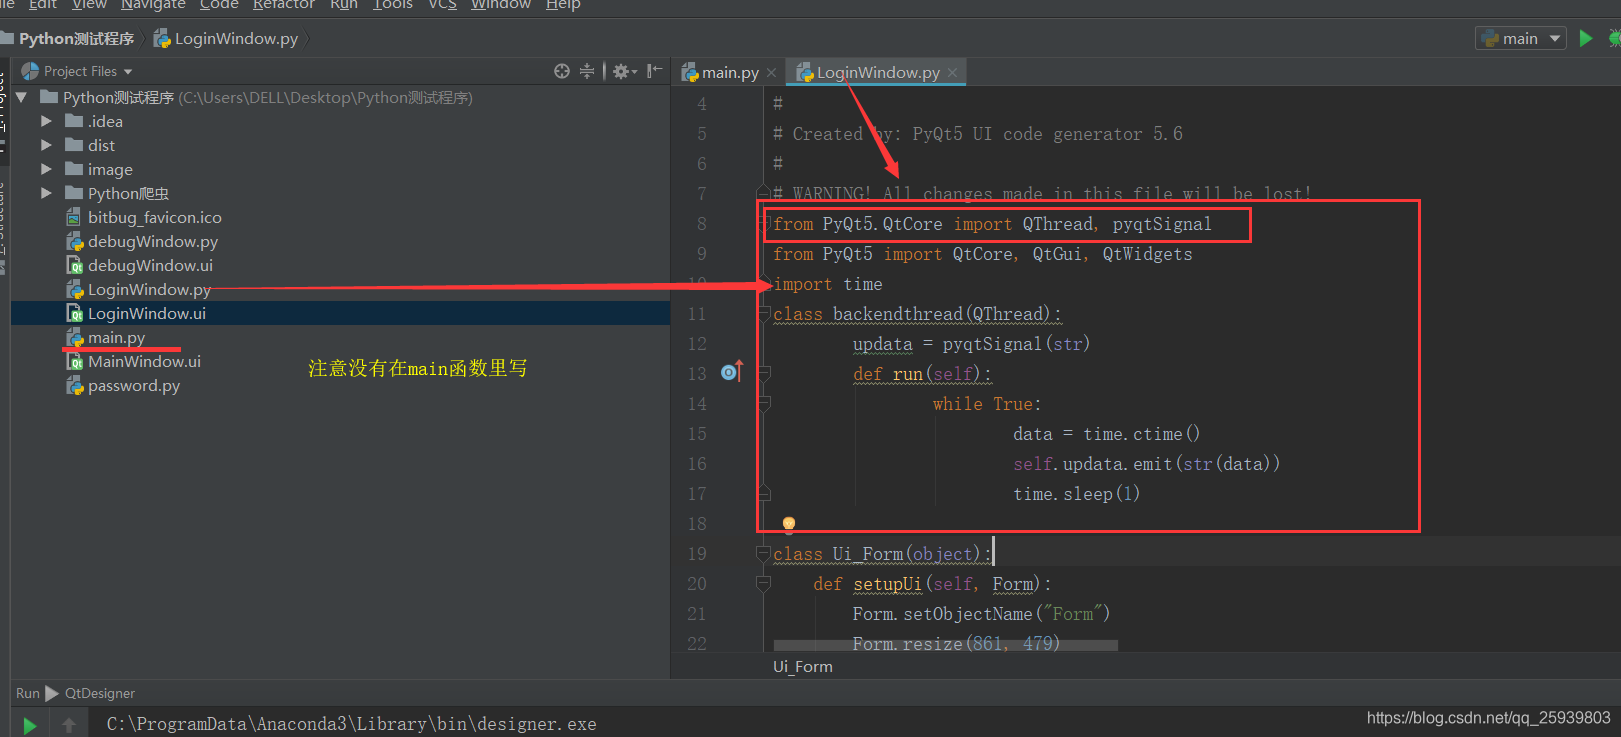Screen dimensions: 1621x737
Task: Select LoginWindow.py in the project tree
Action: 149,289
